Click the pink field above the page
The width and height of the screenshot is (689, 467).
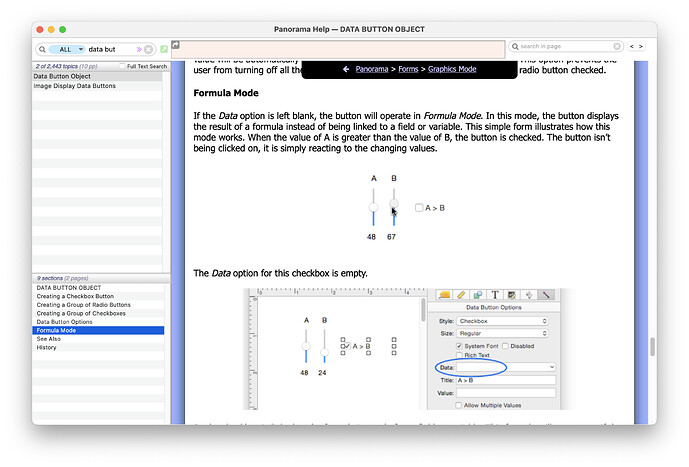(x=338, y=49)
